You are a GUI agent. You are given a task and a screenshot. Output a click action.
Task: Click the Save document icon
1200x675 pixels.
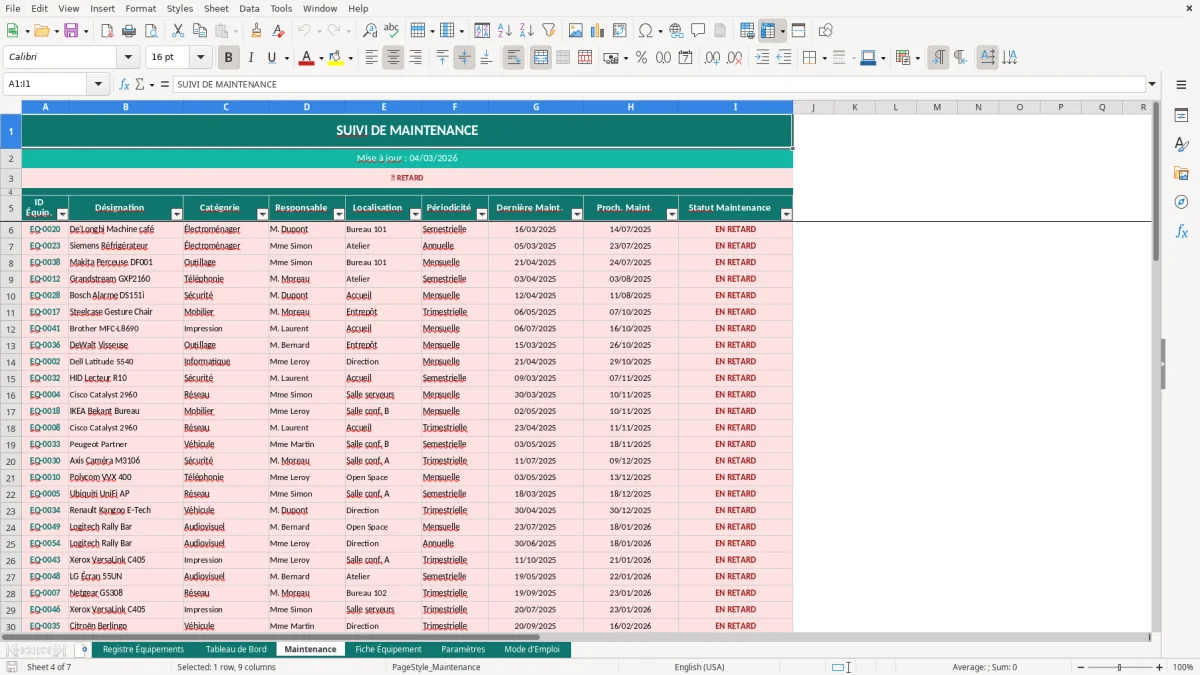click(71, 31)
